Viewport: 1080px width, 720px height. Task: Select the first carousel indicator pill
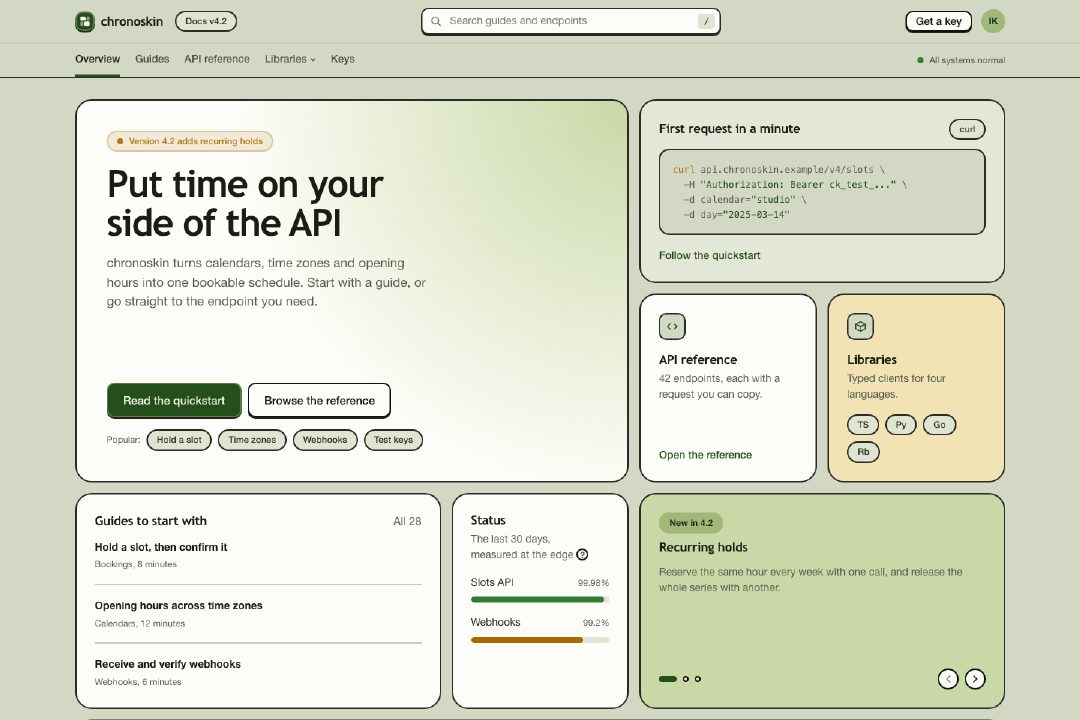point(667,679)
